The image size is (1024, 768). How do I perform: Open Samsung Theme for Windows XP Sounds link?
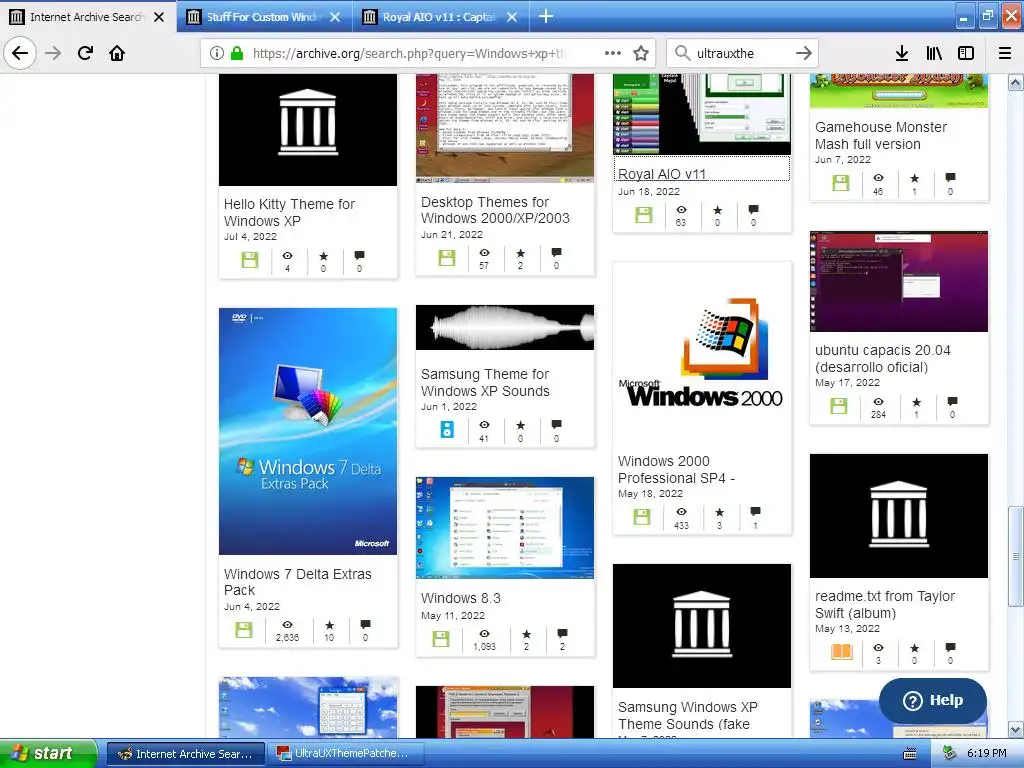tap(485, 382)
